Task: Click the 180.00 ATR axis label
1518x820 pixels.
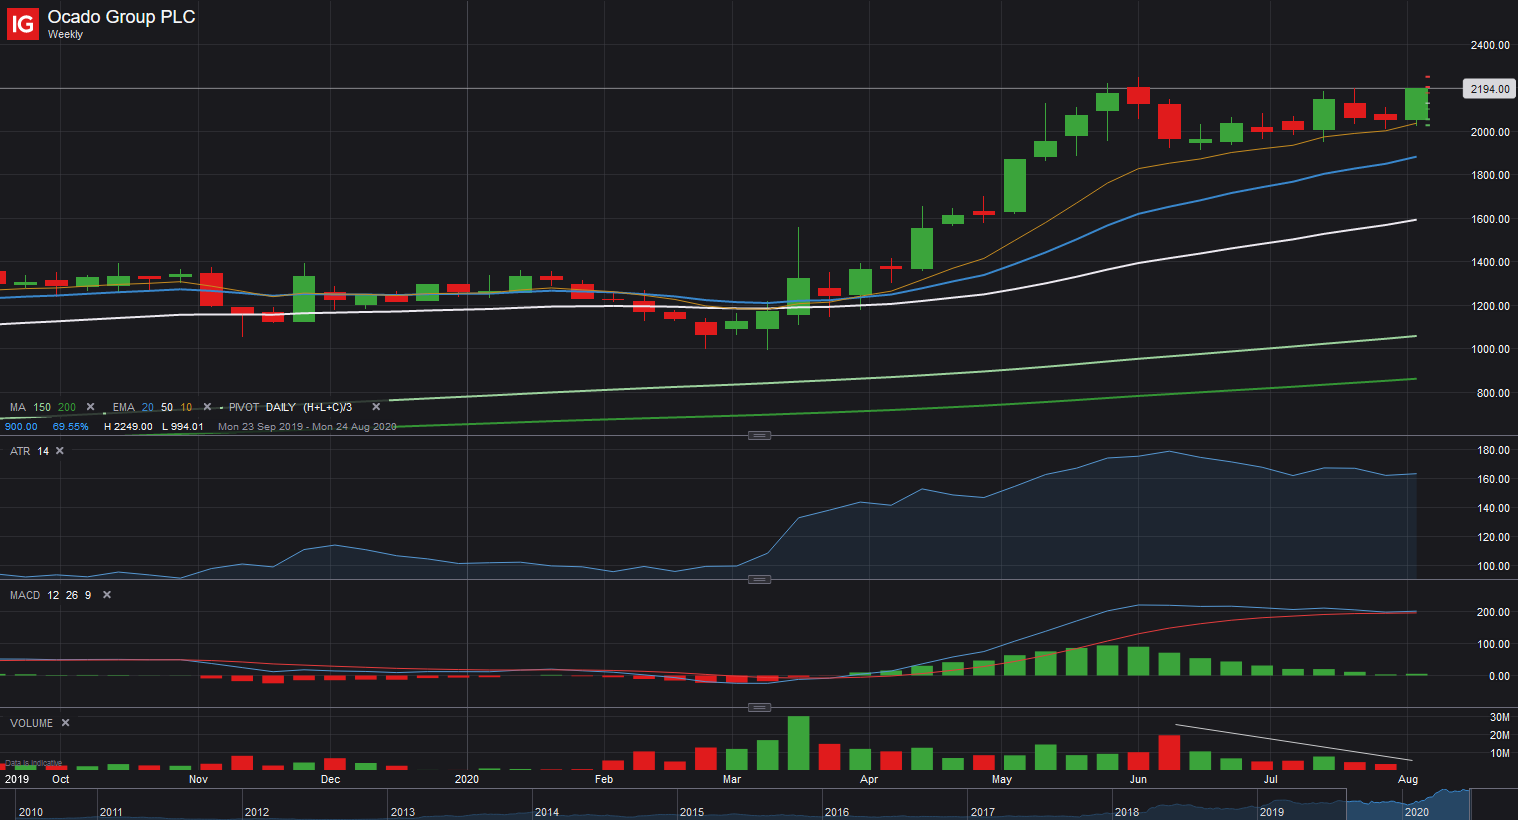Action: click(x=1493, y=450)
